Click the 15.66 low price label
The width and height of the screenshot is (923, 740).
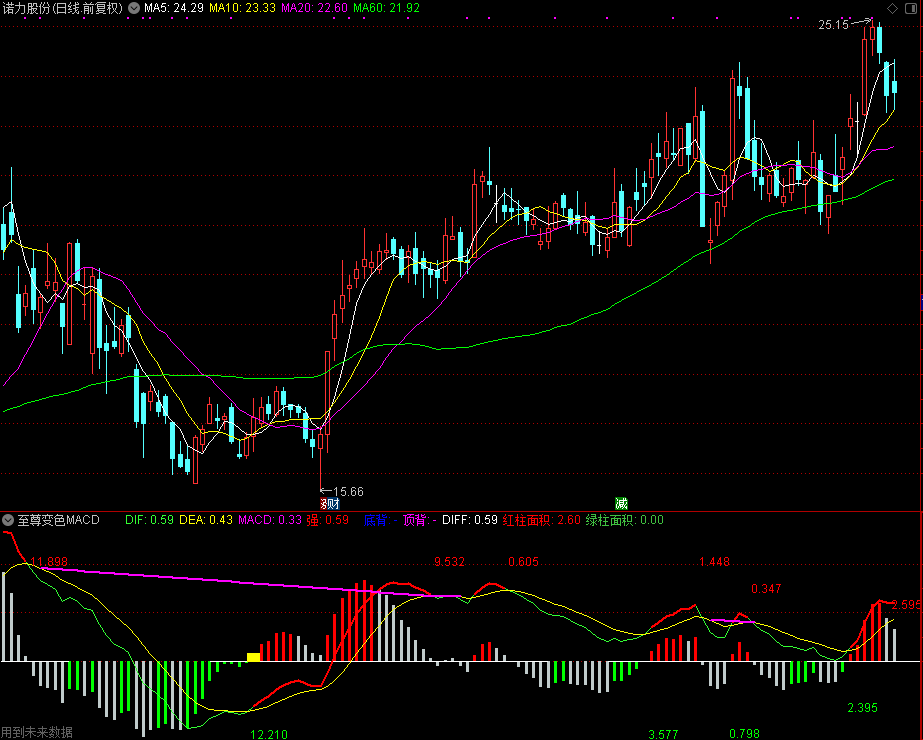click(348, 492)
